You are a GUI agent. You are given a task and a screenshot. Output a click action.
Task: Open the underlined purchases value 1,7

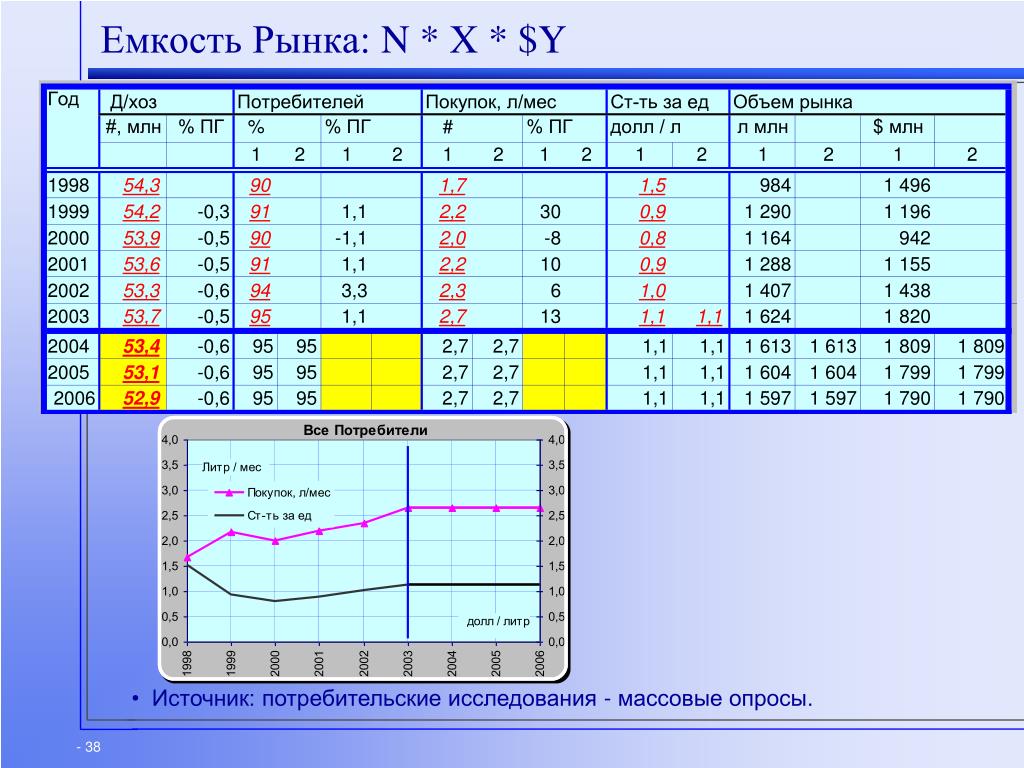point(453,185)
